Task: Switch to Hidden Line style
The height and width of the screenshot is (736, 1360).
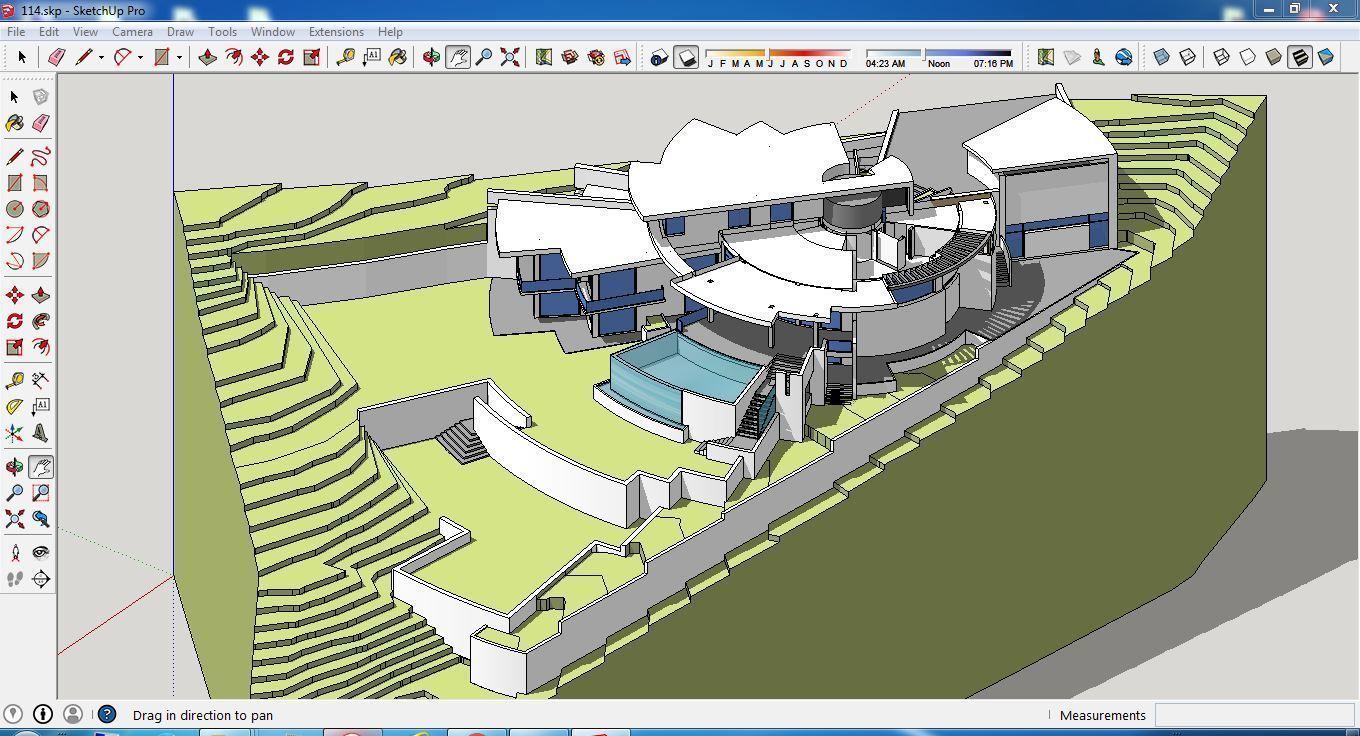Action: coord(1247,57)
